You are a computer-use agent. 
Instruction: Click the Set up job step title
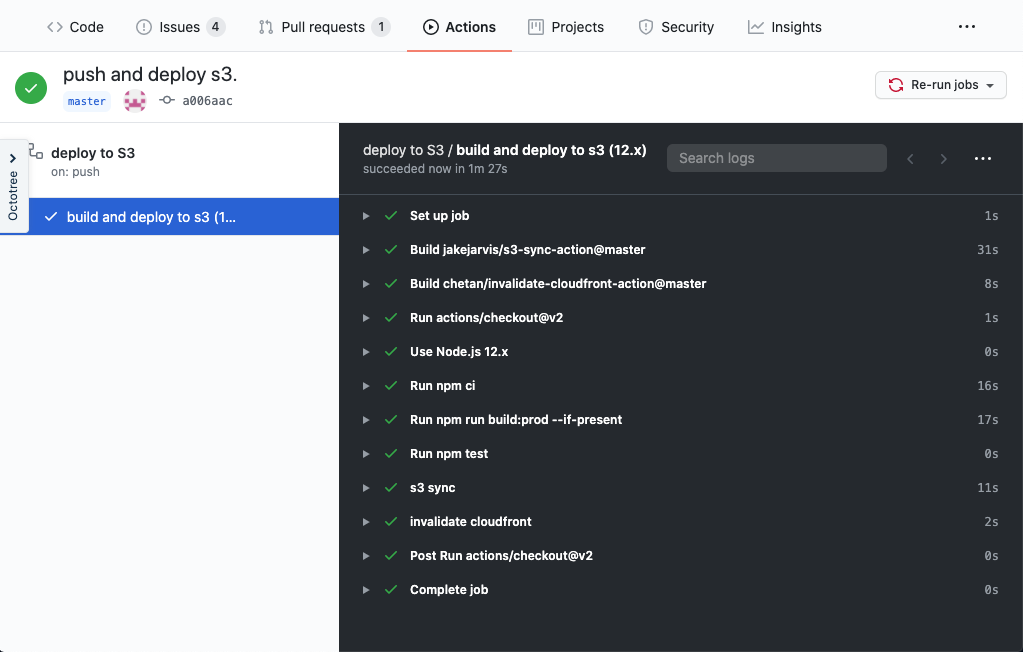pos(439,215)
